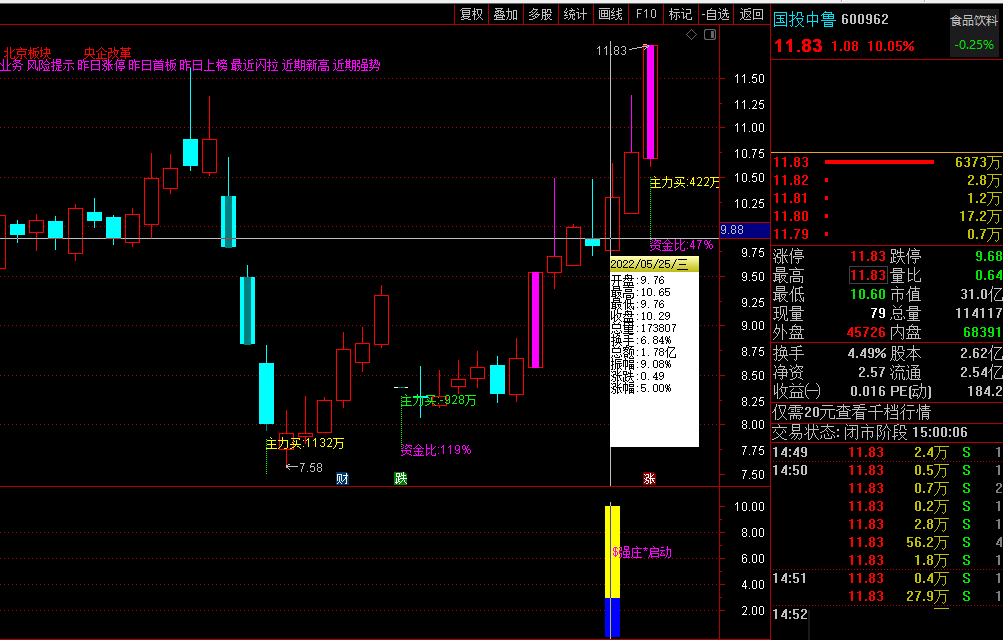Remove the stock via the -自选 button
Screen dimensions: 1003x640
click(x=715, y=14)
